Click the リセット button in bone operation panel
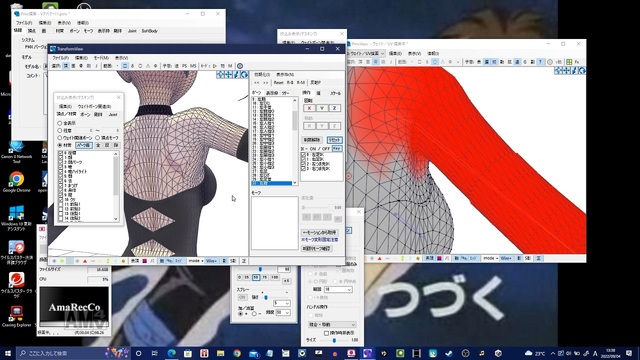The width and height of the screenshot is (640, 360). tap(334, 140)
